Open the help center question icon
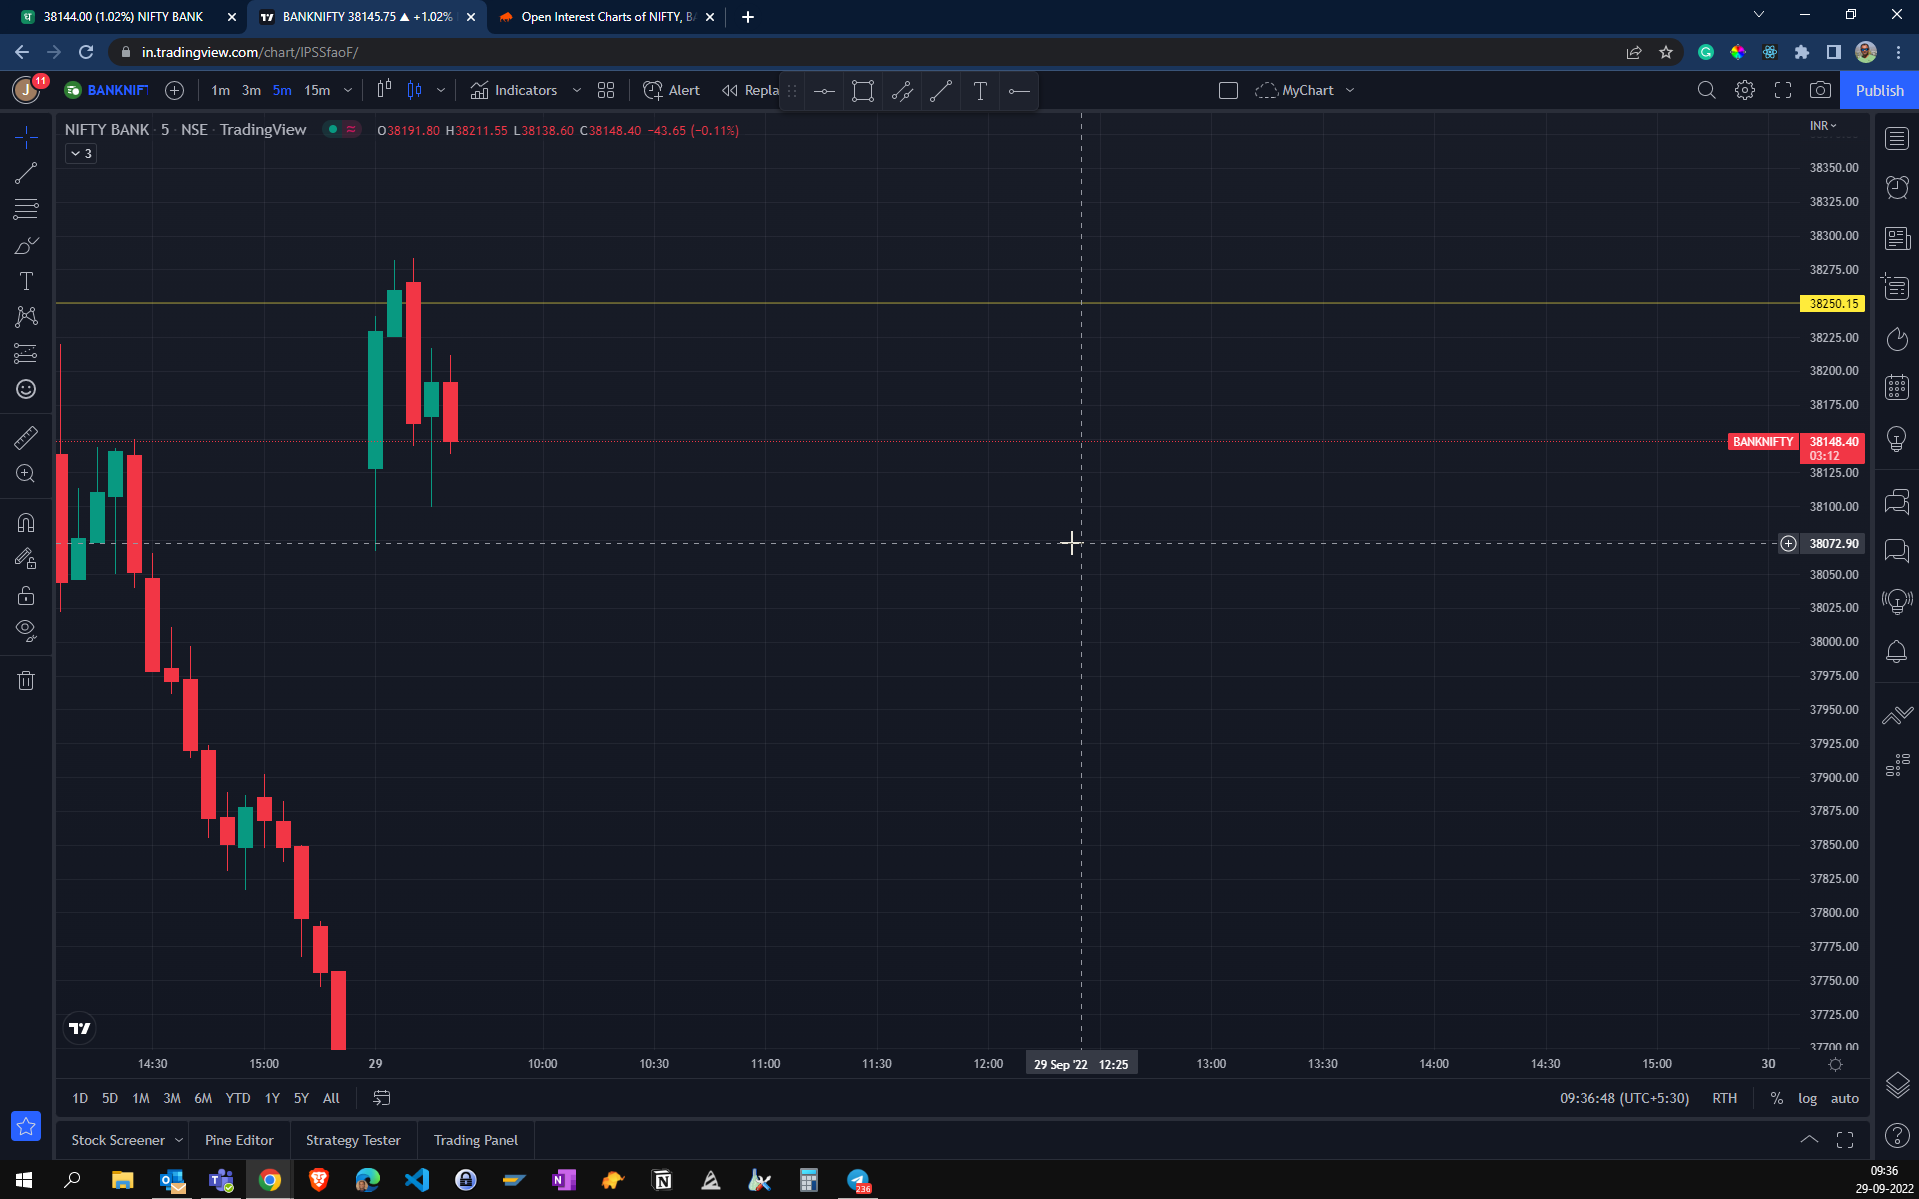 coord(1896,1135)
